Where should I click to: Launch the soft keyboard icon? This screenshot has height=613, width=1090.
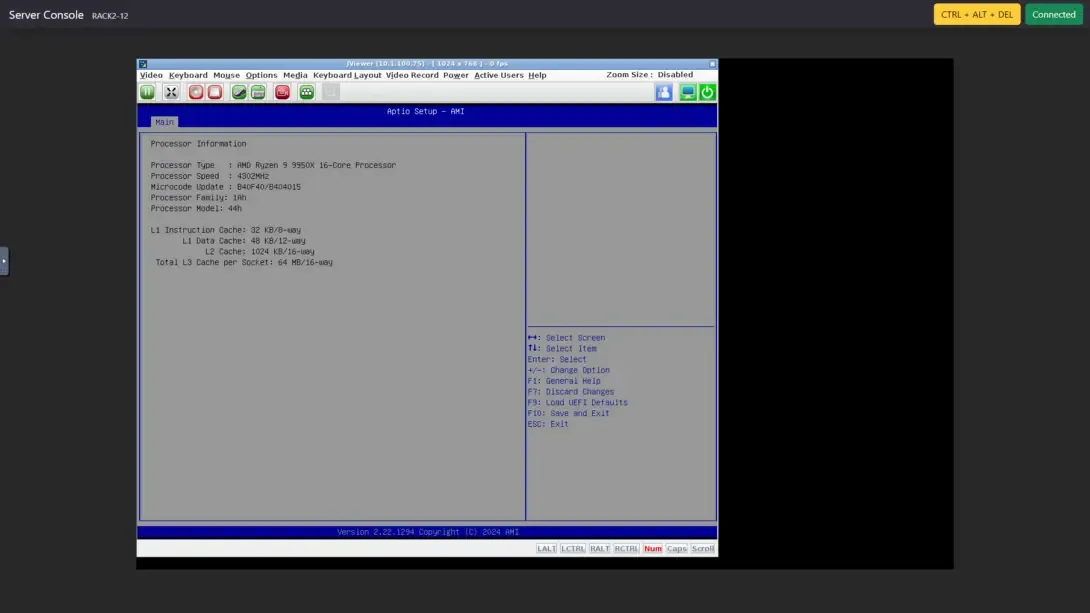pos(259,91)
